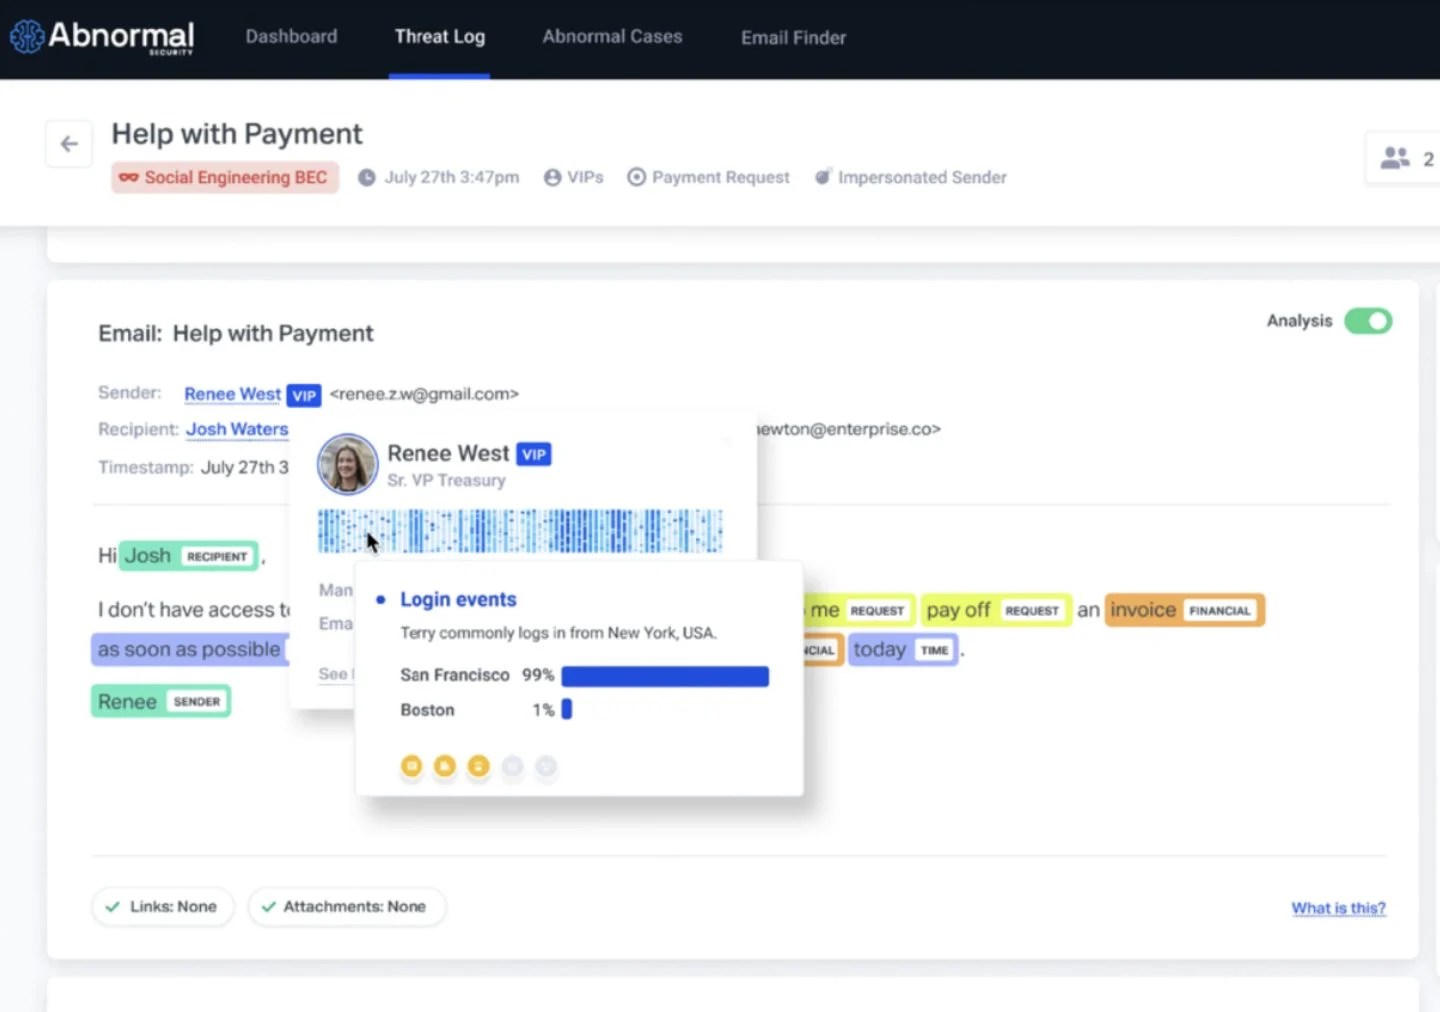The height and width of the screenshot is (1012, 1440).
Task: Turn off the Analysis toggle
Action: 1368,321
